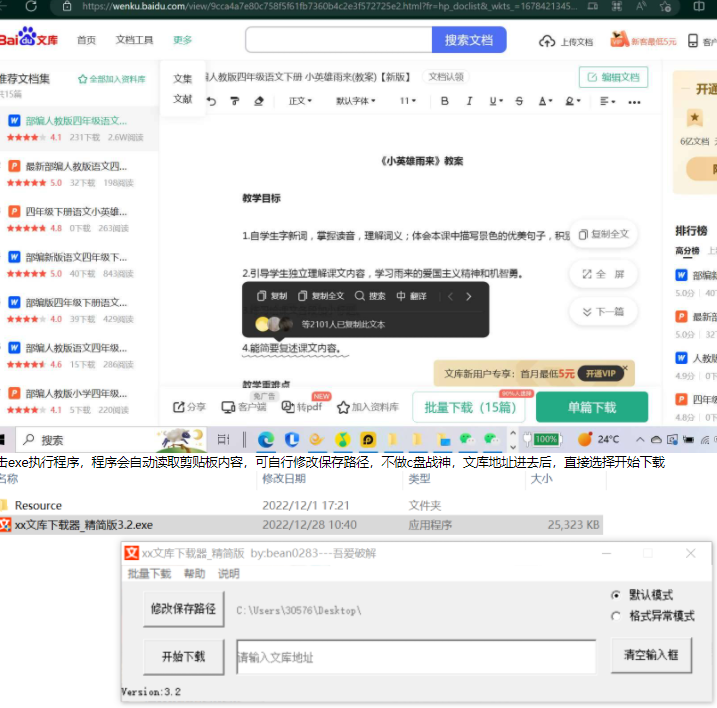This screenshot has width=717, height=708.
Task: Apply strikethrough formatting
Action: coord(519,101)
